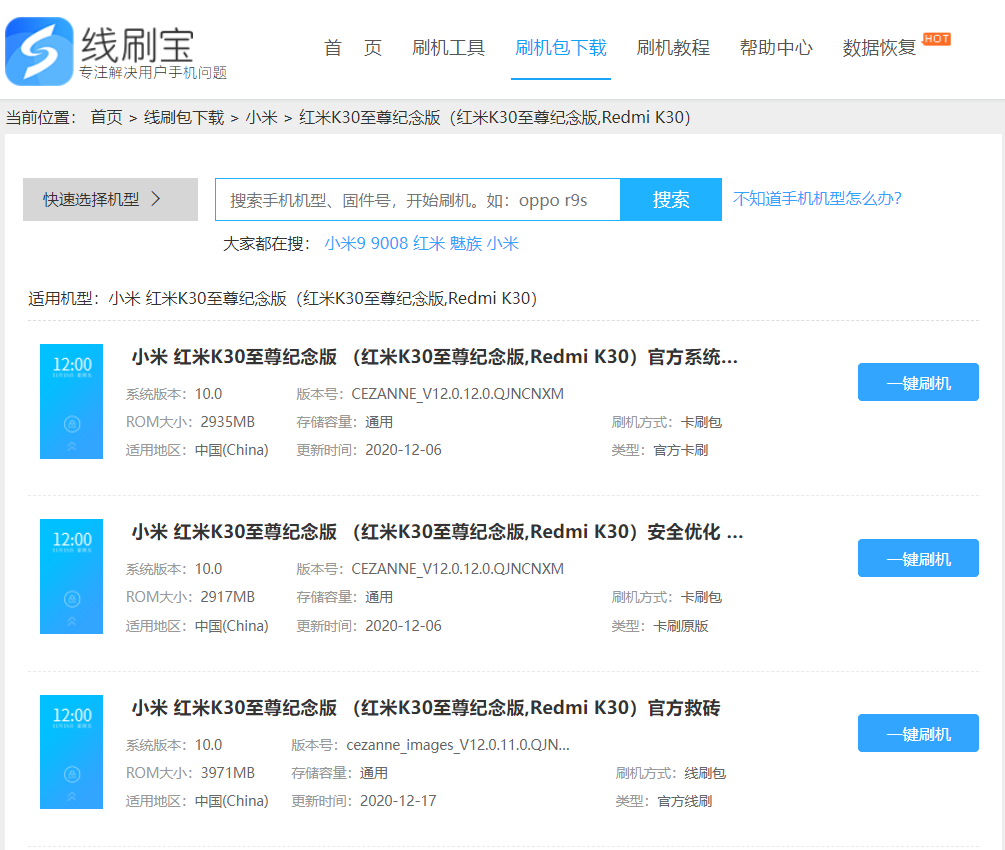The height and width of the screenshot is (850, 1005).
Task: Click 一键刷机 for the 3971MB ROM
Action: click(918, 733)
